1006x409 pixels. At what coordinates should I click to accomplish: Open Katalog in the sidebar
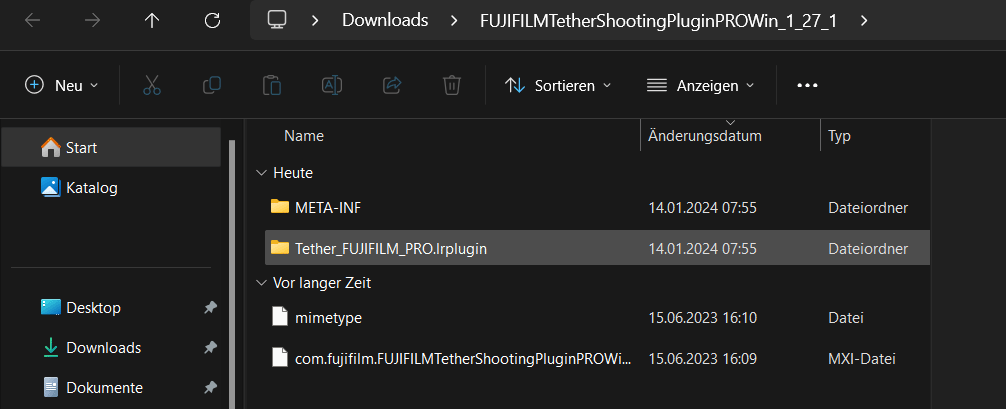point(91,187)
